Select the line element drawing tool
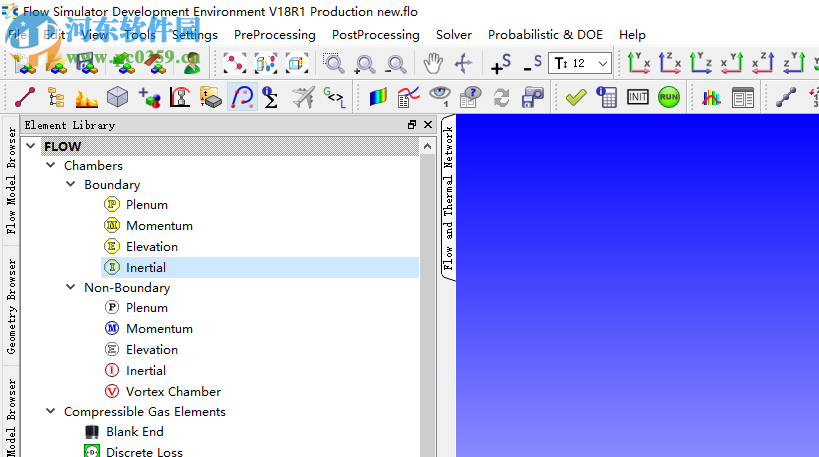This screenshot has height=457, width=819. (x=25, y=97)
